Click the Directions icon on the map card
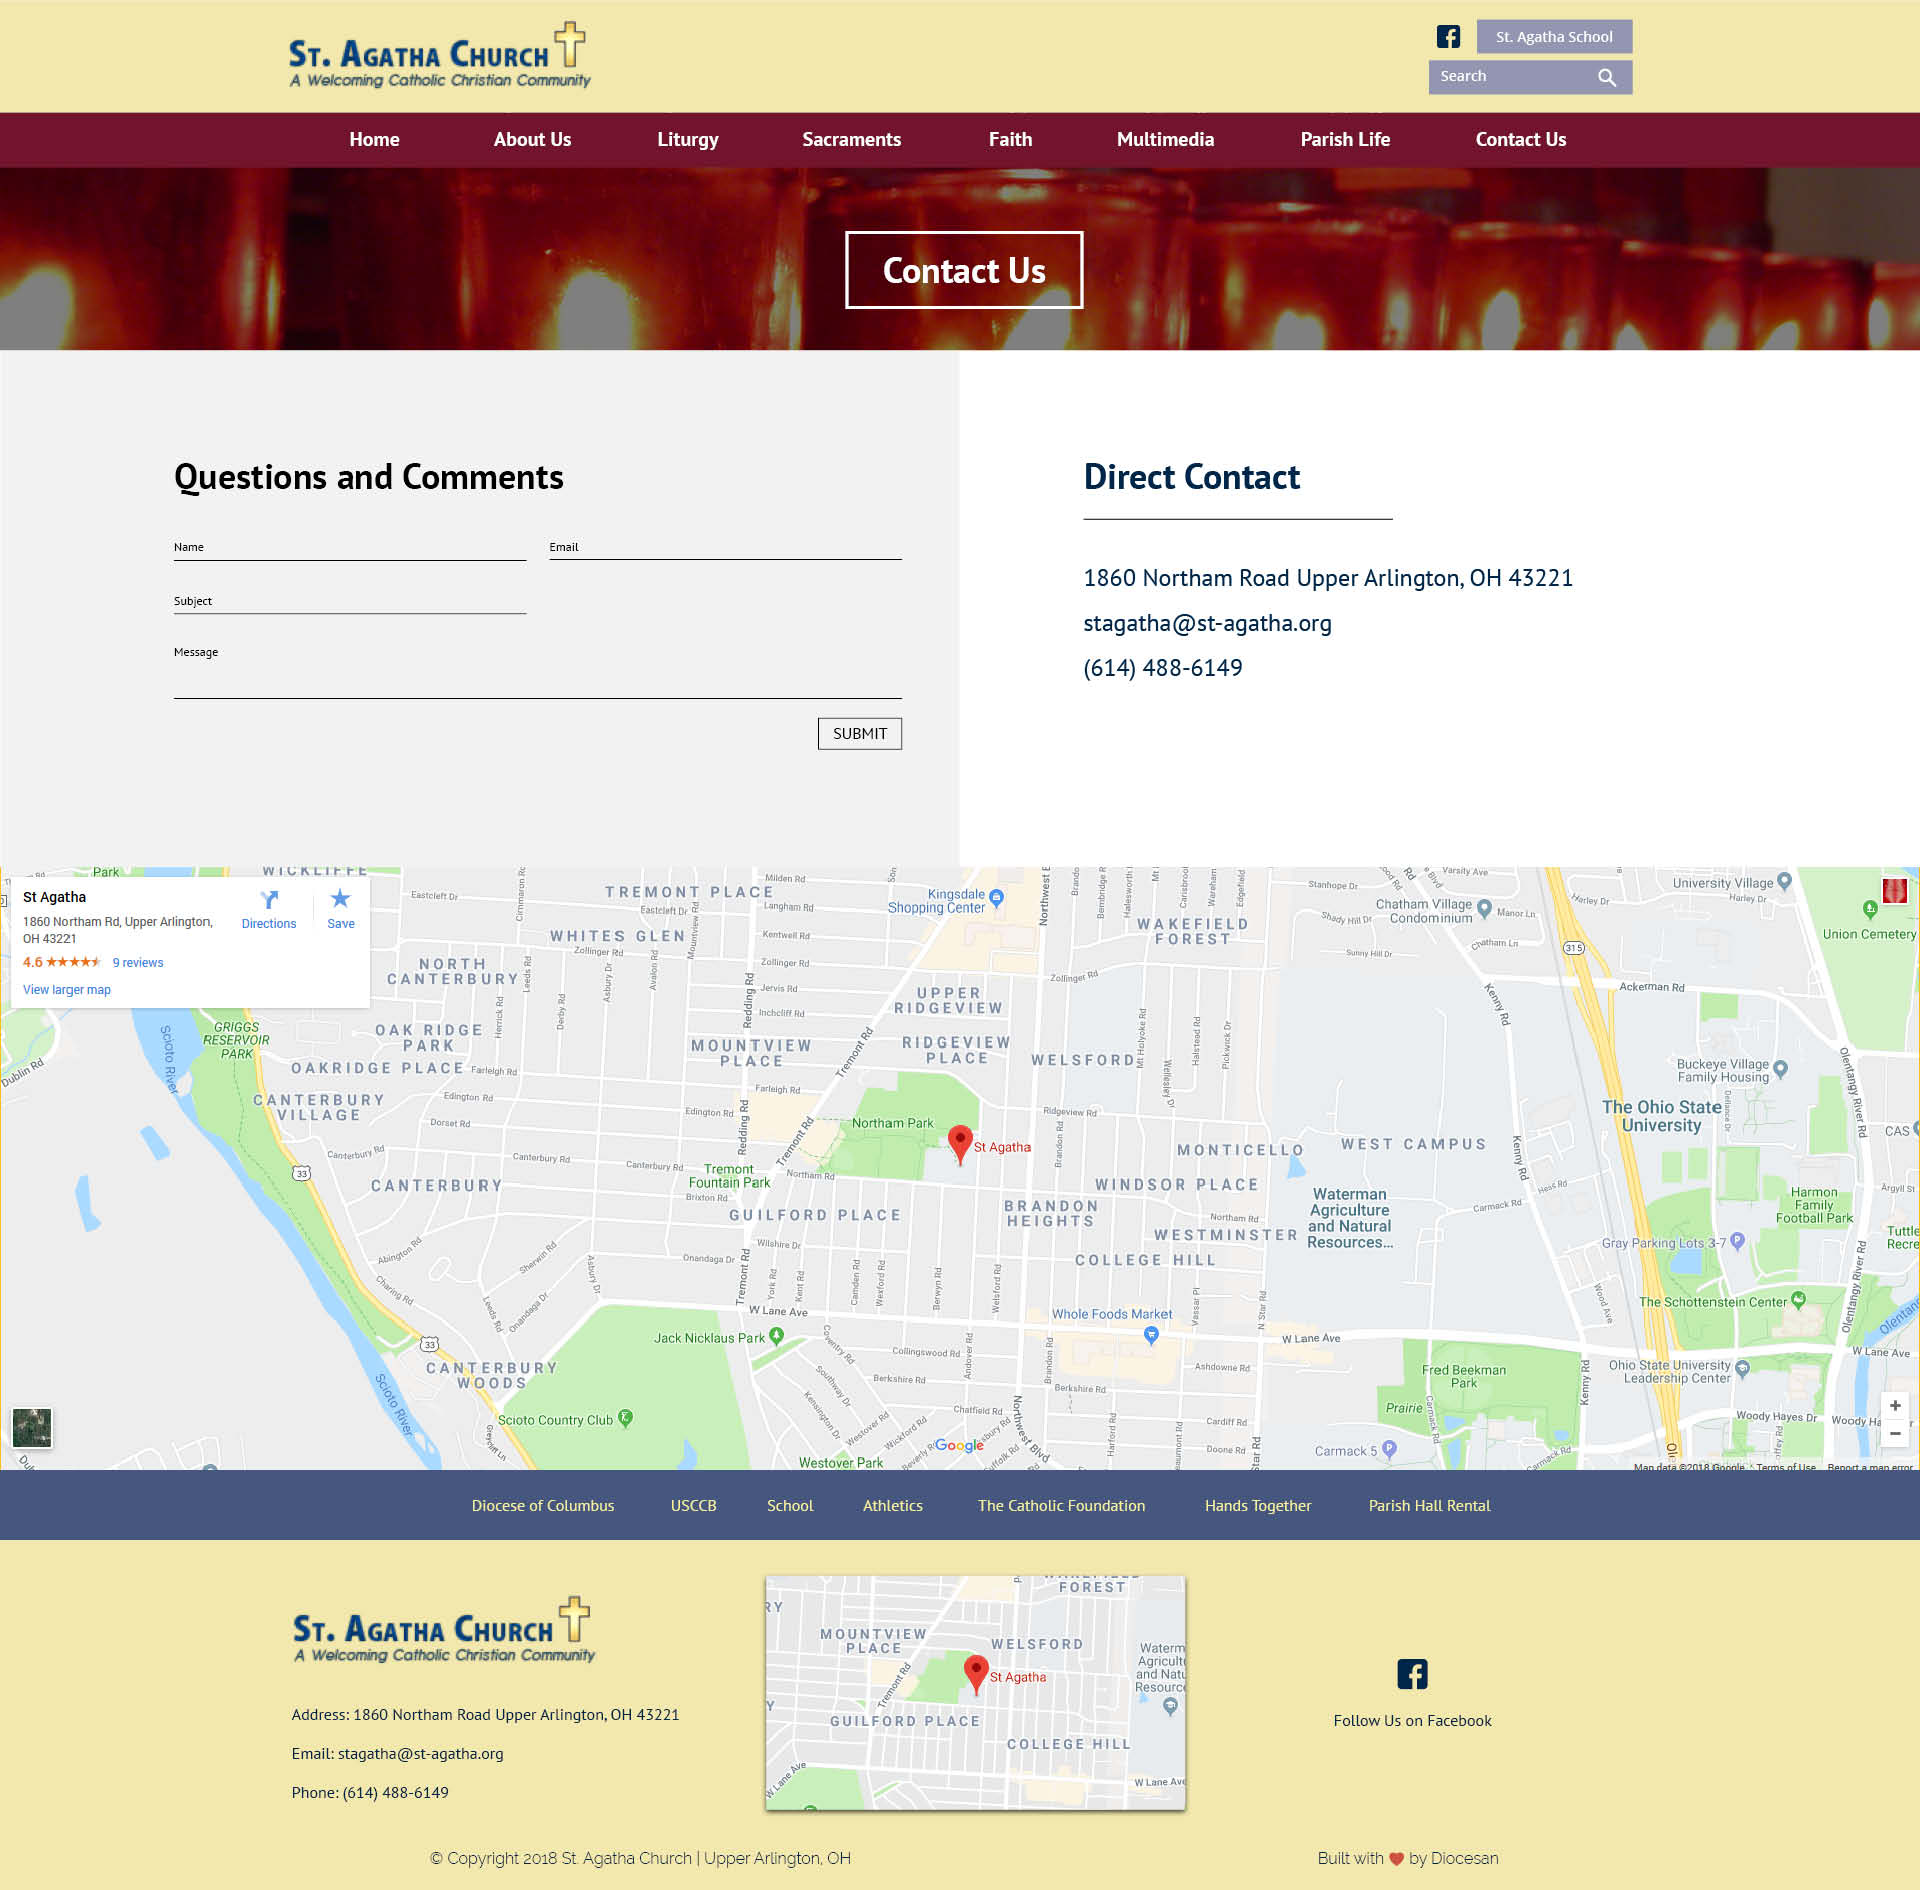 click(269, 900)
